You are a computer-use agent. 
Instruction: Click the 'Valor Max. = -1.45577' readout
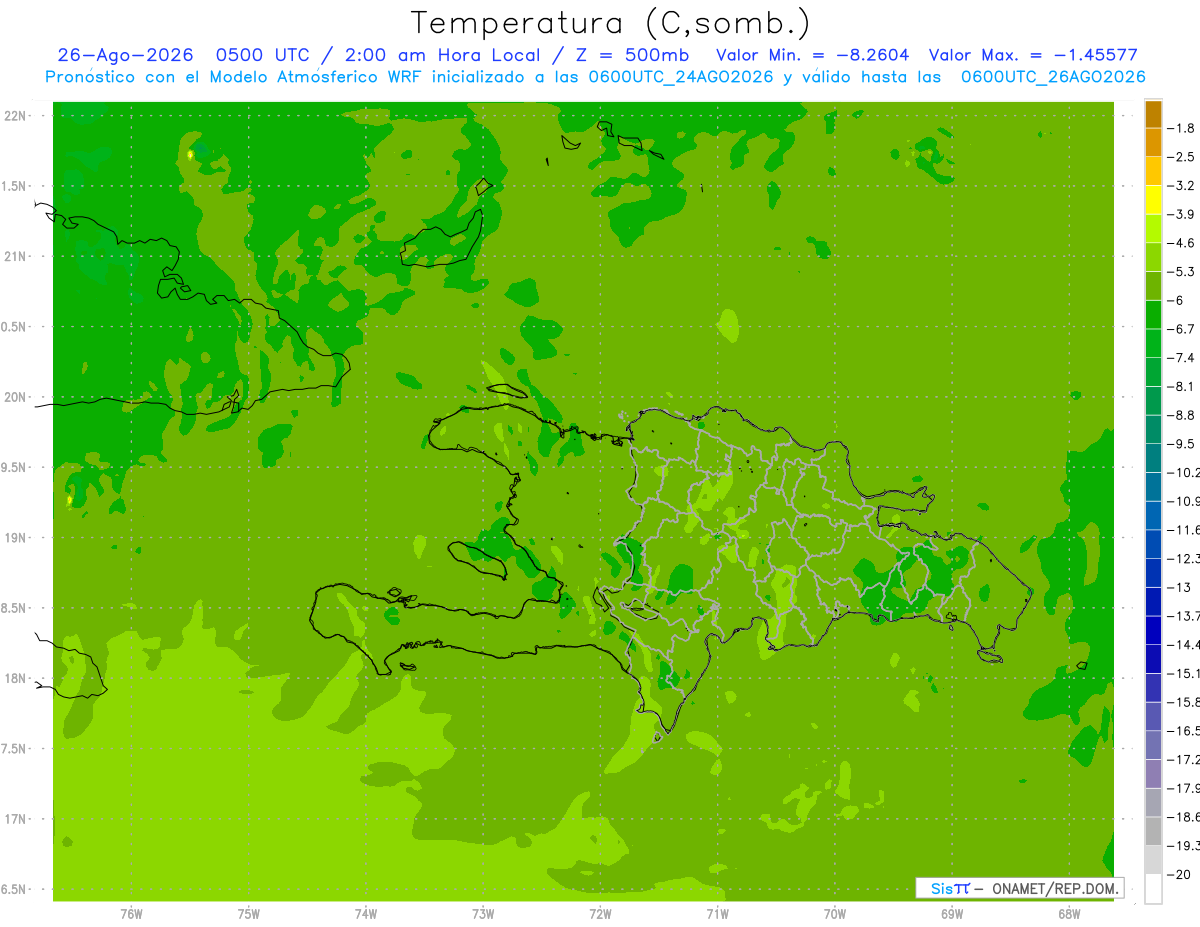pyautogui.click(x=1033, y=56)
